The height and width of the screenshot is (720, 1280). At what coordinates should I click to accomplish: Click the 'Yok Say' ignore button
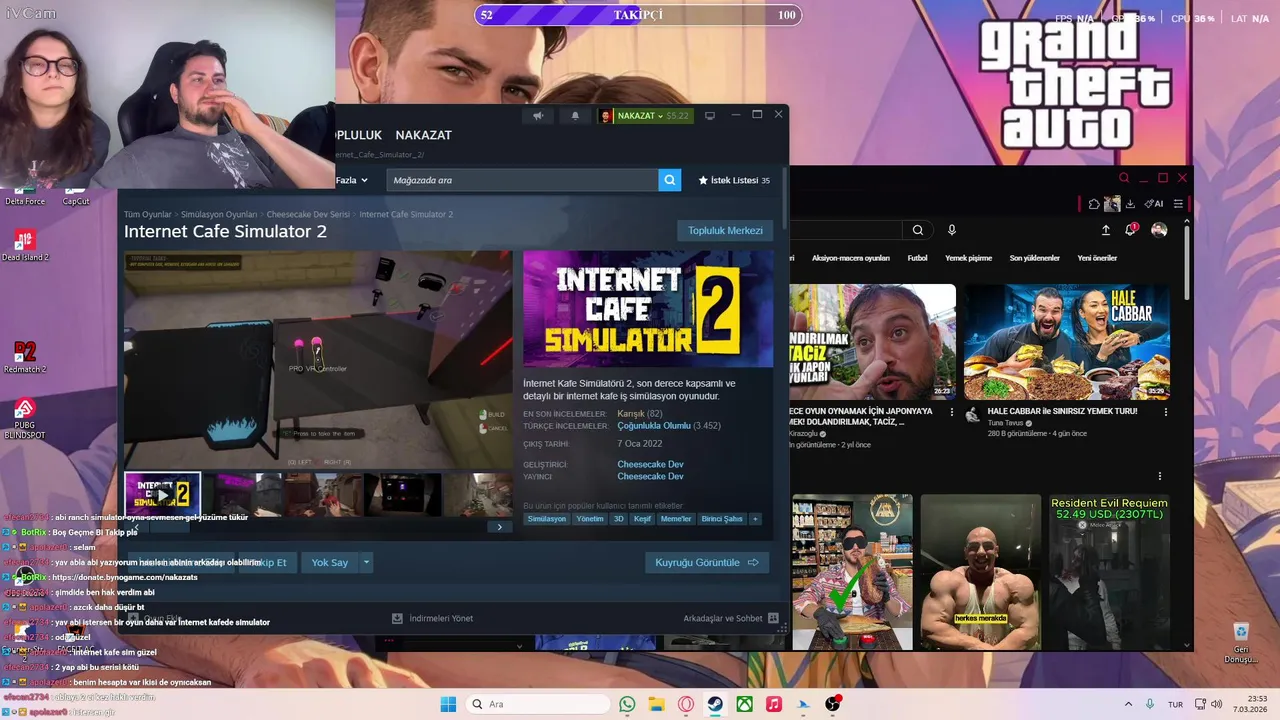coord(329,563)
